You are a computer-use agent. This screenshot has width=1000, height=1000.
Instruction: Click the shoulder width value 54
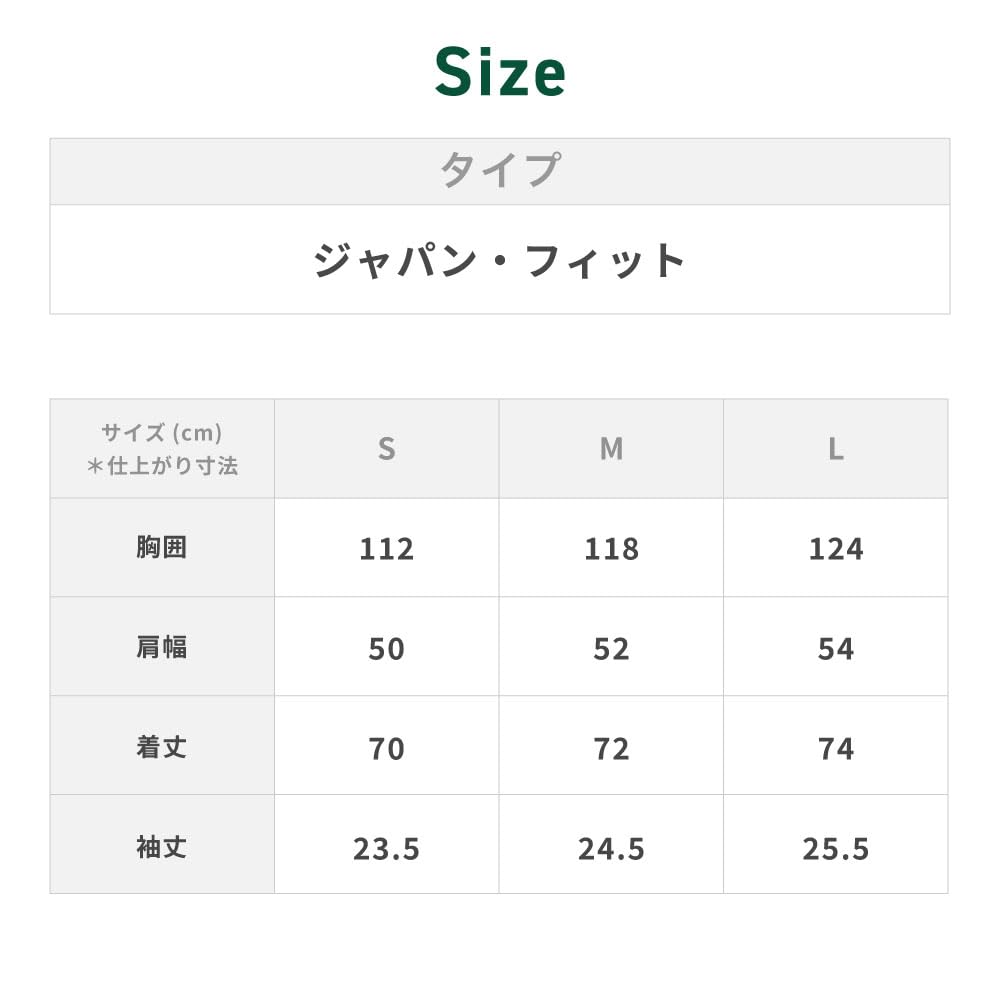[x=836, y=649]
